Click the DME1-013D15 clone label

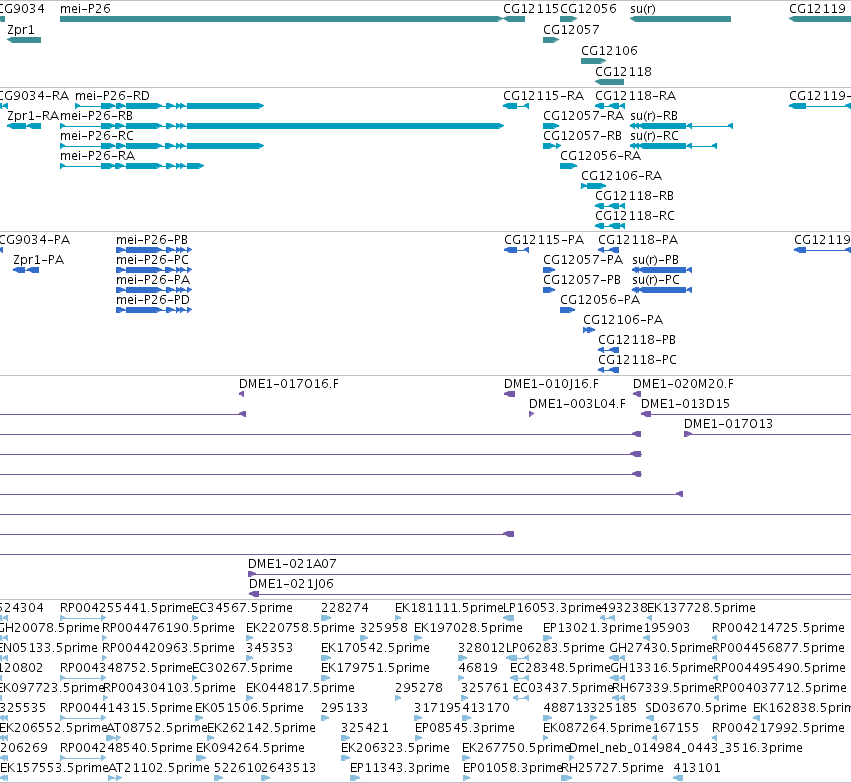pos(685,404)
